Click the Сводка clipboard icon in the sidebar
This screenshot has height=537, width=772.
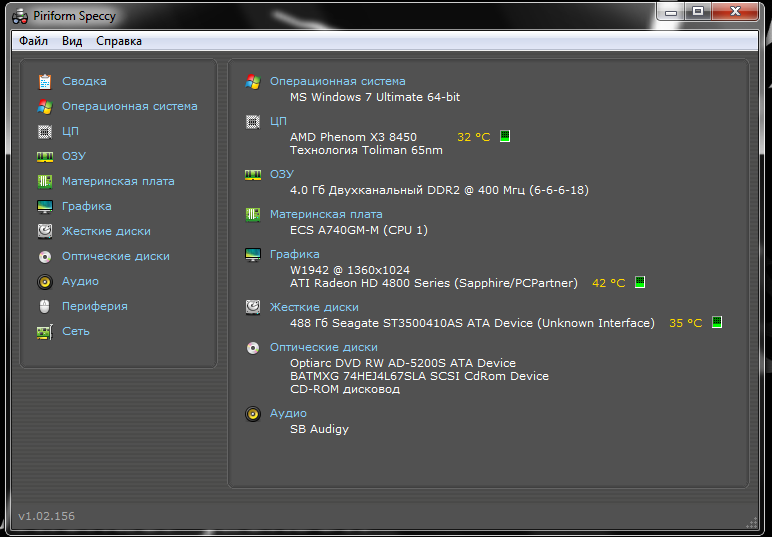45,81
